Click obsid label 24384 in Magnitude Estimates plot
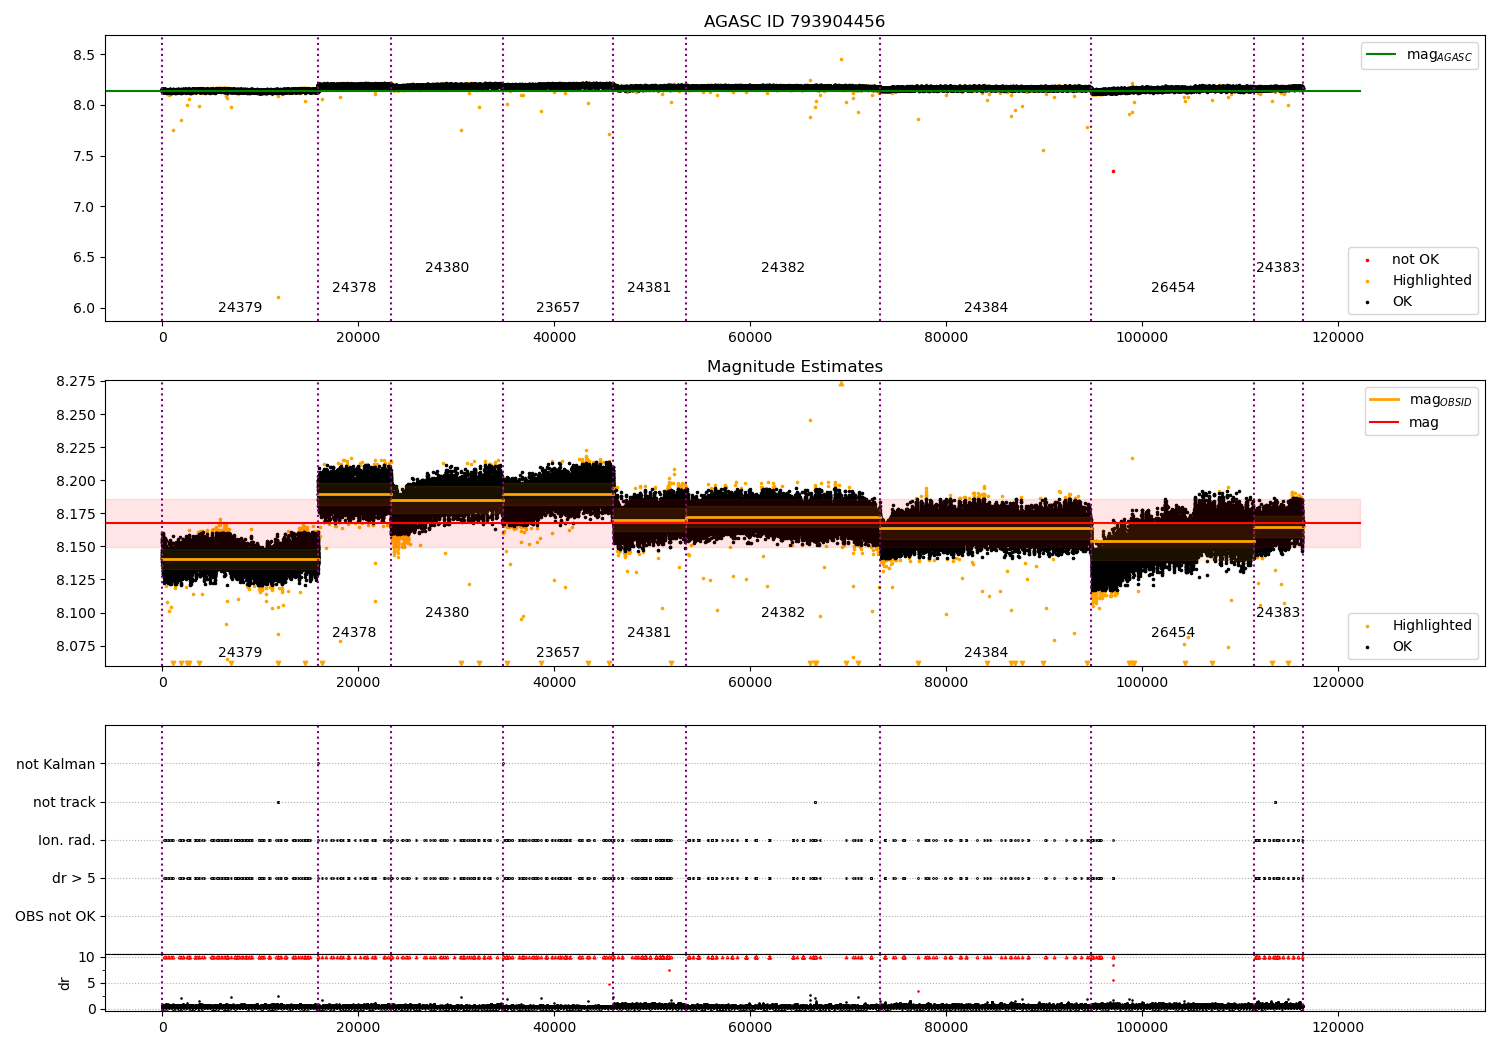Screen dimensions: 1500x1050 (986, 653)
